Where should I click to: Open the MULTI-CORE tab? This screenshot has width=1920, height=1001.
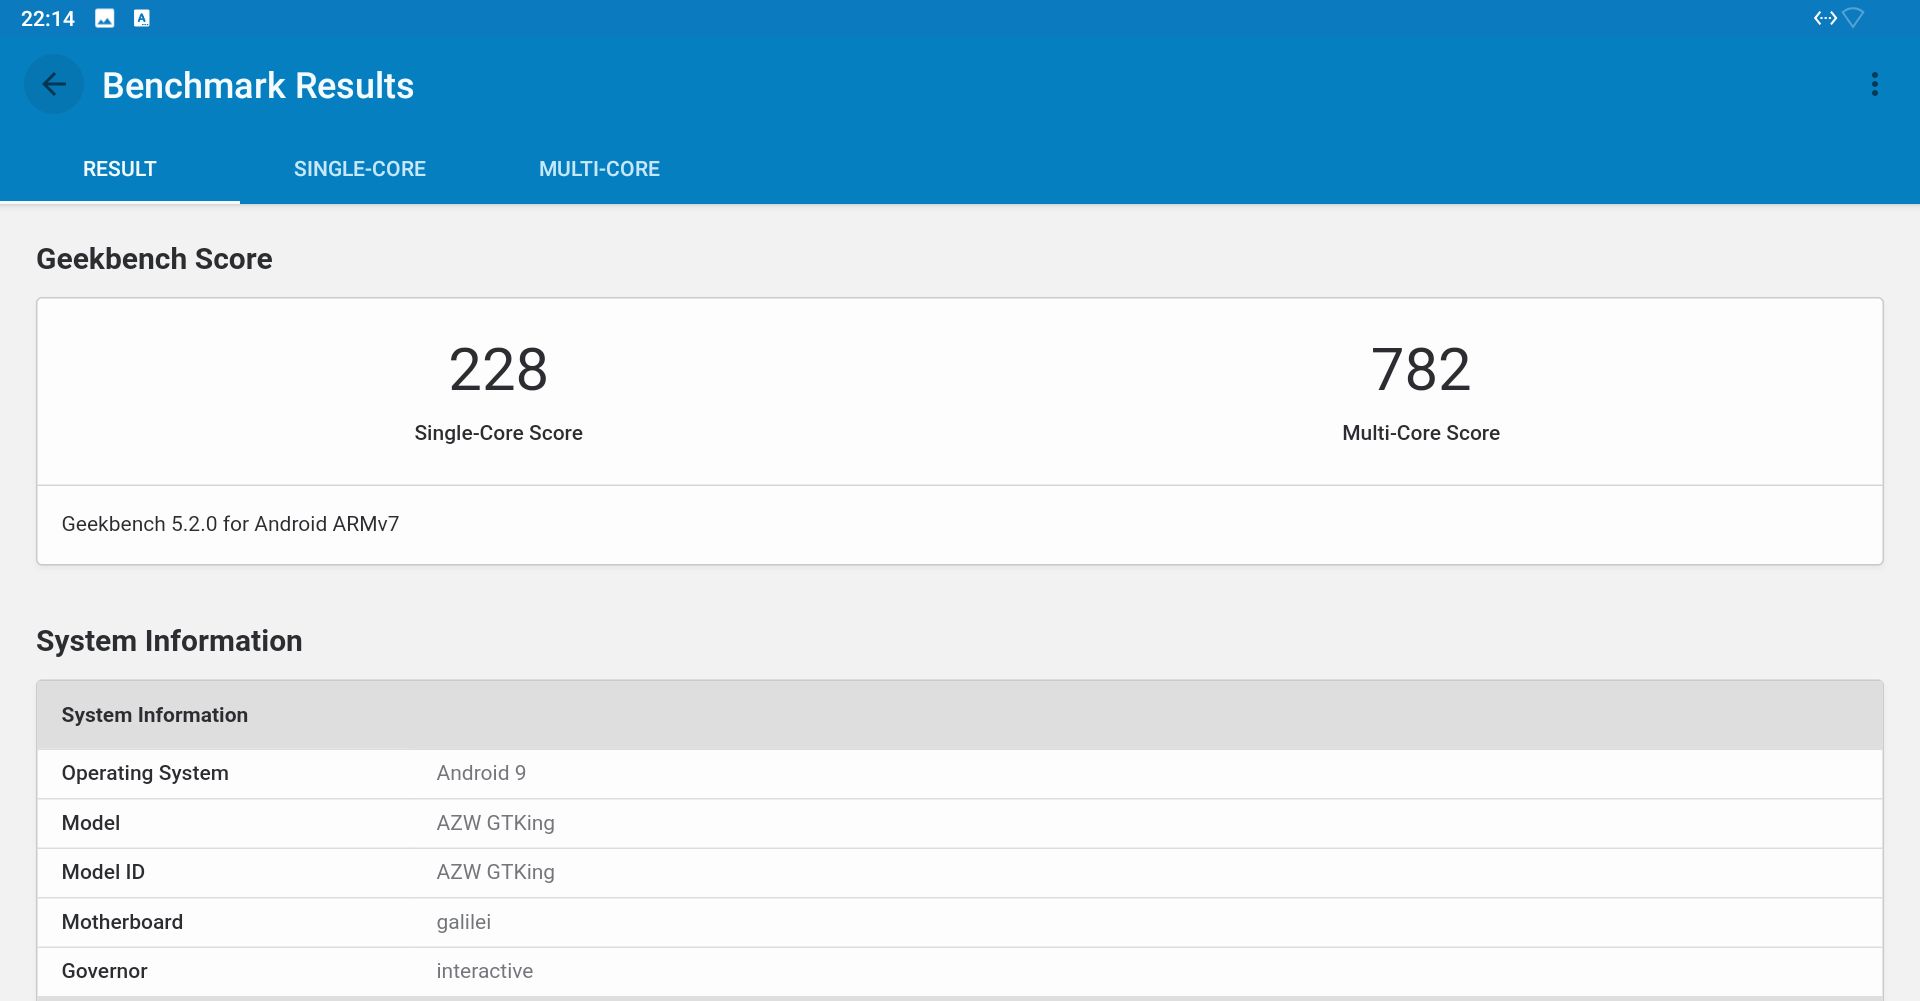point(599,169)
